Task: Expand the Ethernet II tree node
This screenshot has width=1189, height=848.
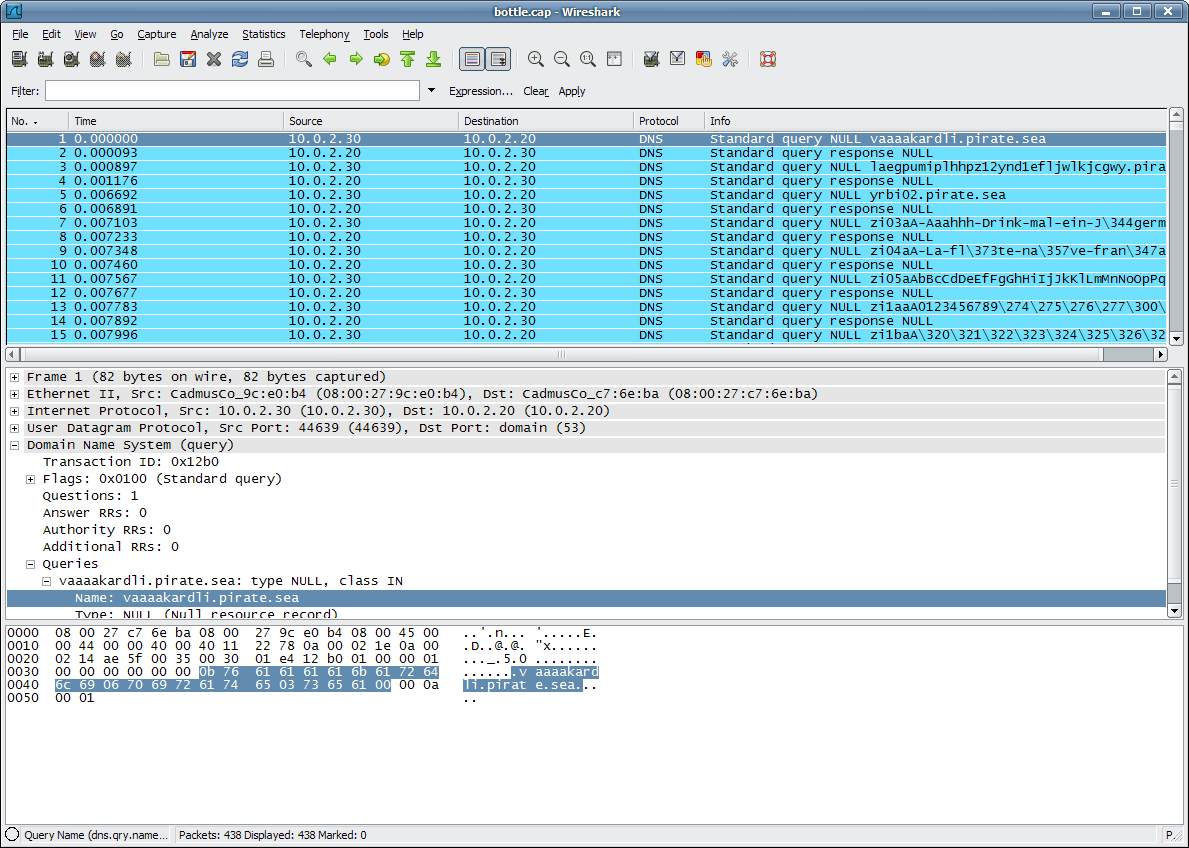Action: coord(14,394)
